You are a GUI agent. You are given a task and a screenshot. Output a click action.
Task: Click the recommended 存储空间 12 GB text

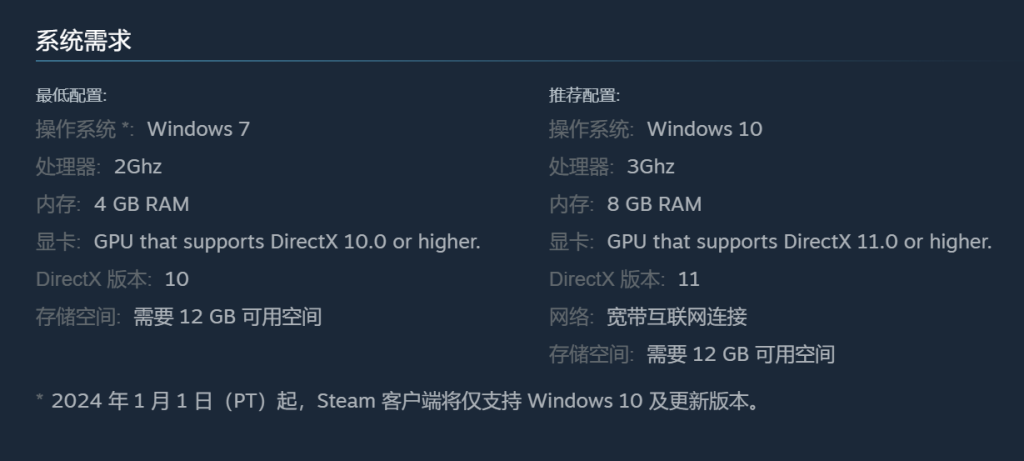[741, 355]
